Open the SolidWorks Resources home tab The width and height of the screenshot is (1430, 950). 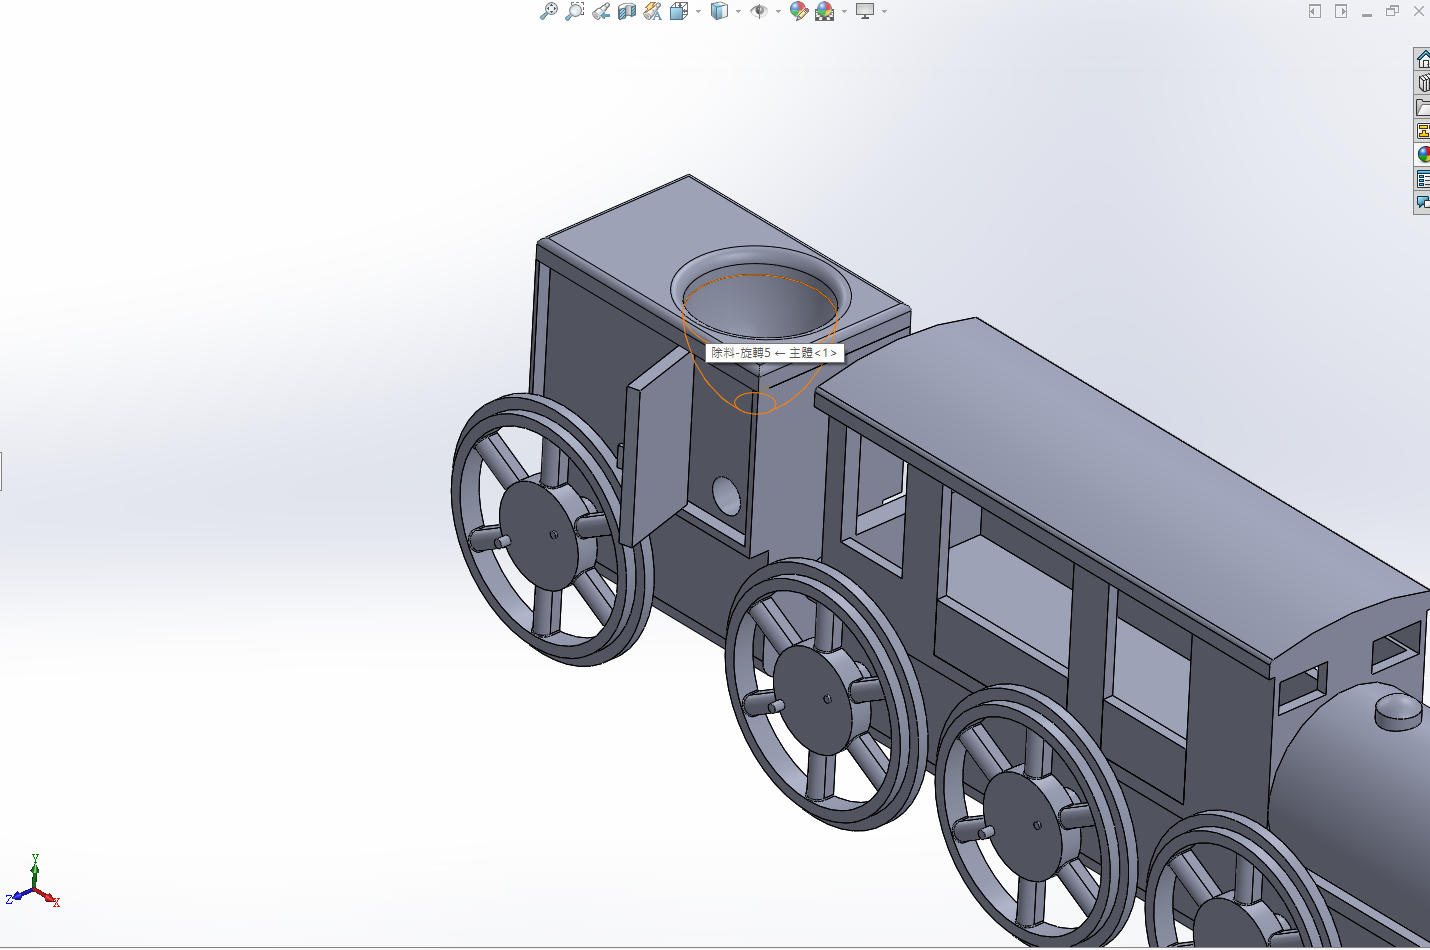[1422, 59]
